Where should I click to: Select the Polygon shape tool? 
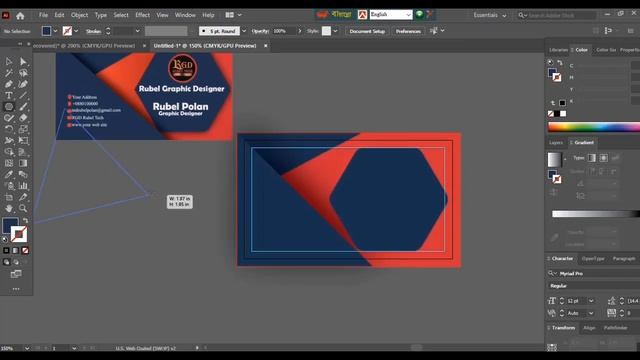(9, 107)
